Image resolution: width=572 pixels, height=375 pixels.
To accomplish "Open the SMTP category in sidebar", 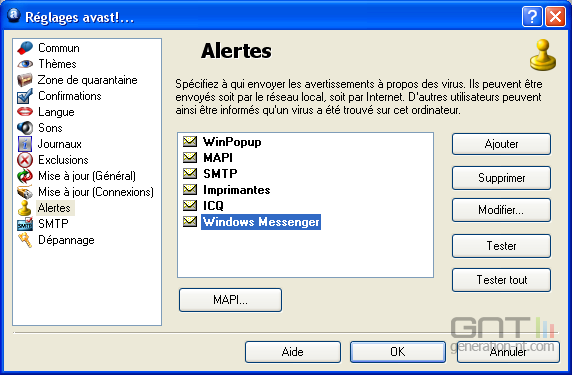I will [53, 224].
